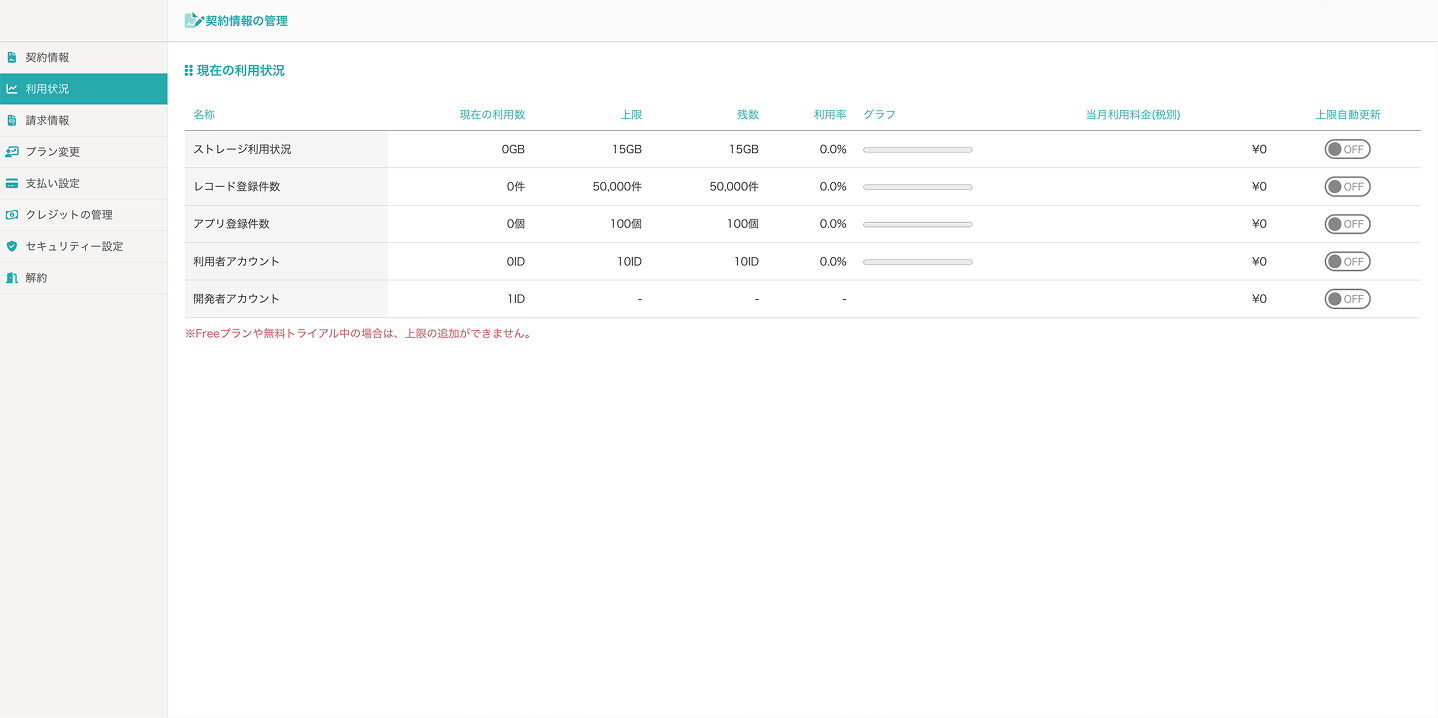Click the 契約情報 document icon in sidebar

pyautogui.click(x=12, y=58)
